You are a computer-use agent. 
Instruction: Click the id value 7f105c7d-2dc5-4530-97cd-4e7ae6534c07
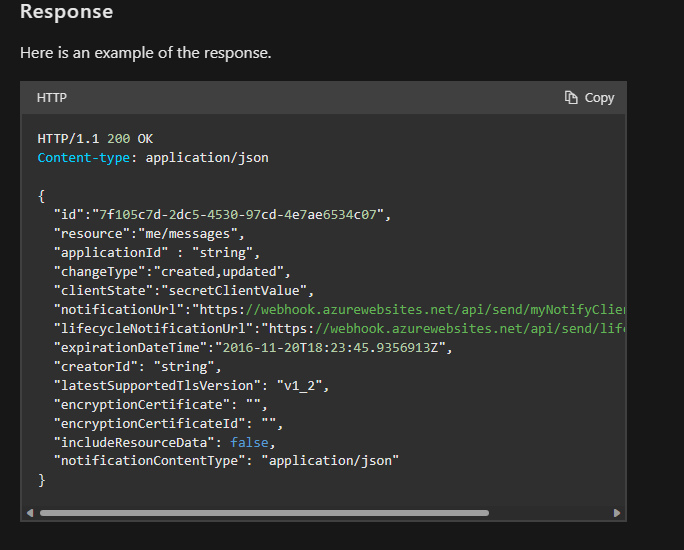tap(238, 215)
